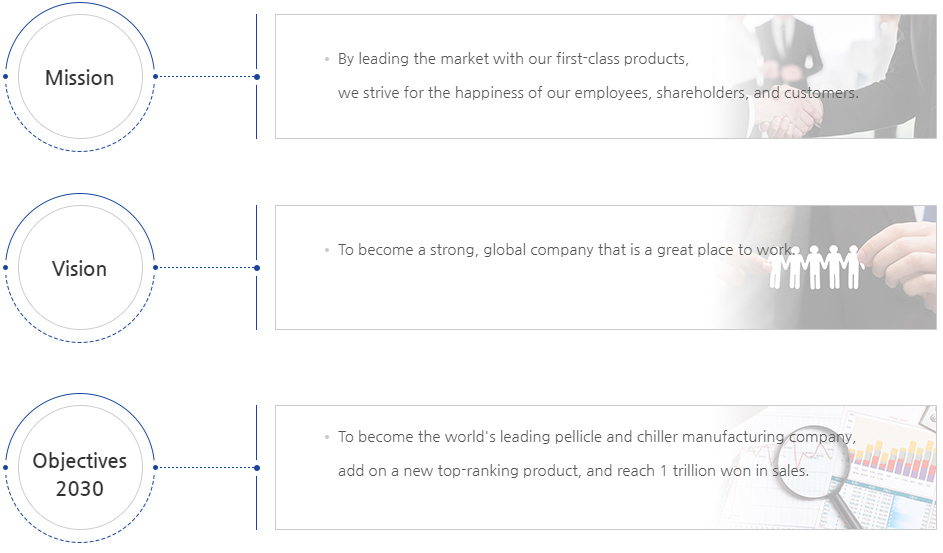Click the dot connector right of Objectives
The width and height of the screenshot is (943, 553).
pyautogui.click(x=257, y=468)
